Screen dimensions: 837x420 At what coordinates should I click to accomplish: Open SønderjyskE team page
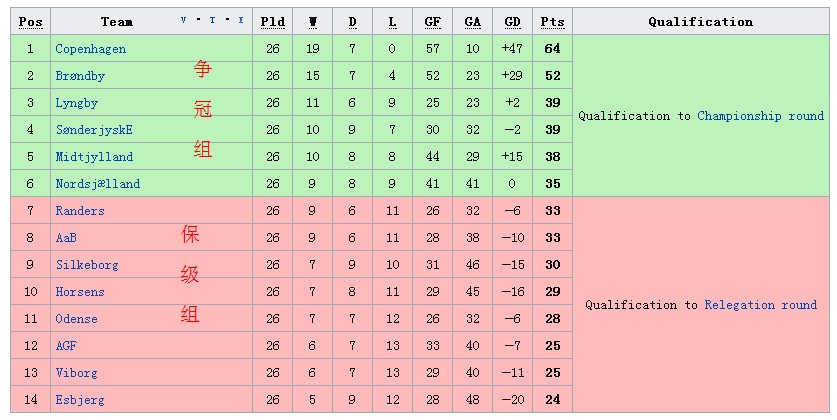pyautogui.click(x=94, y=130)
